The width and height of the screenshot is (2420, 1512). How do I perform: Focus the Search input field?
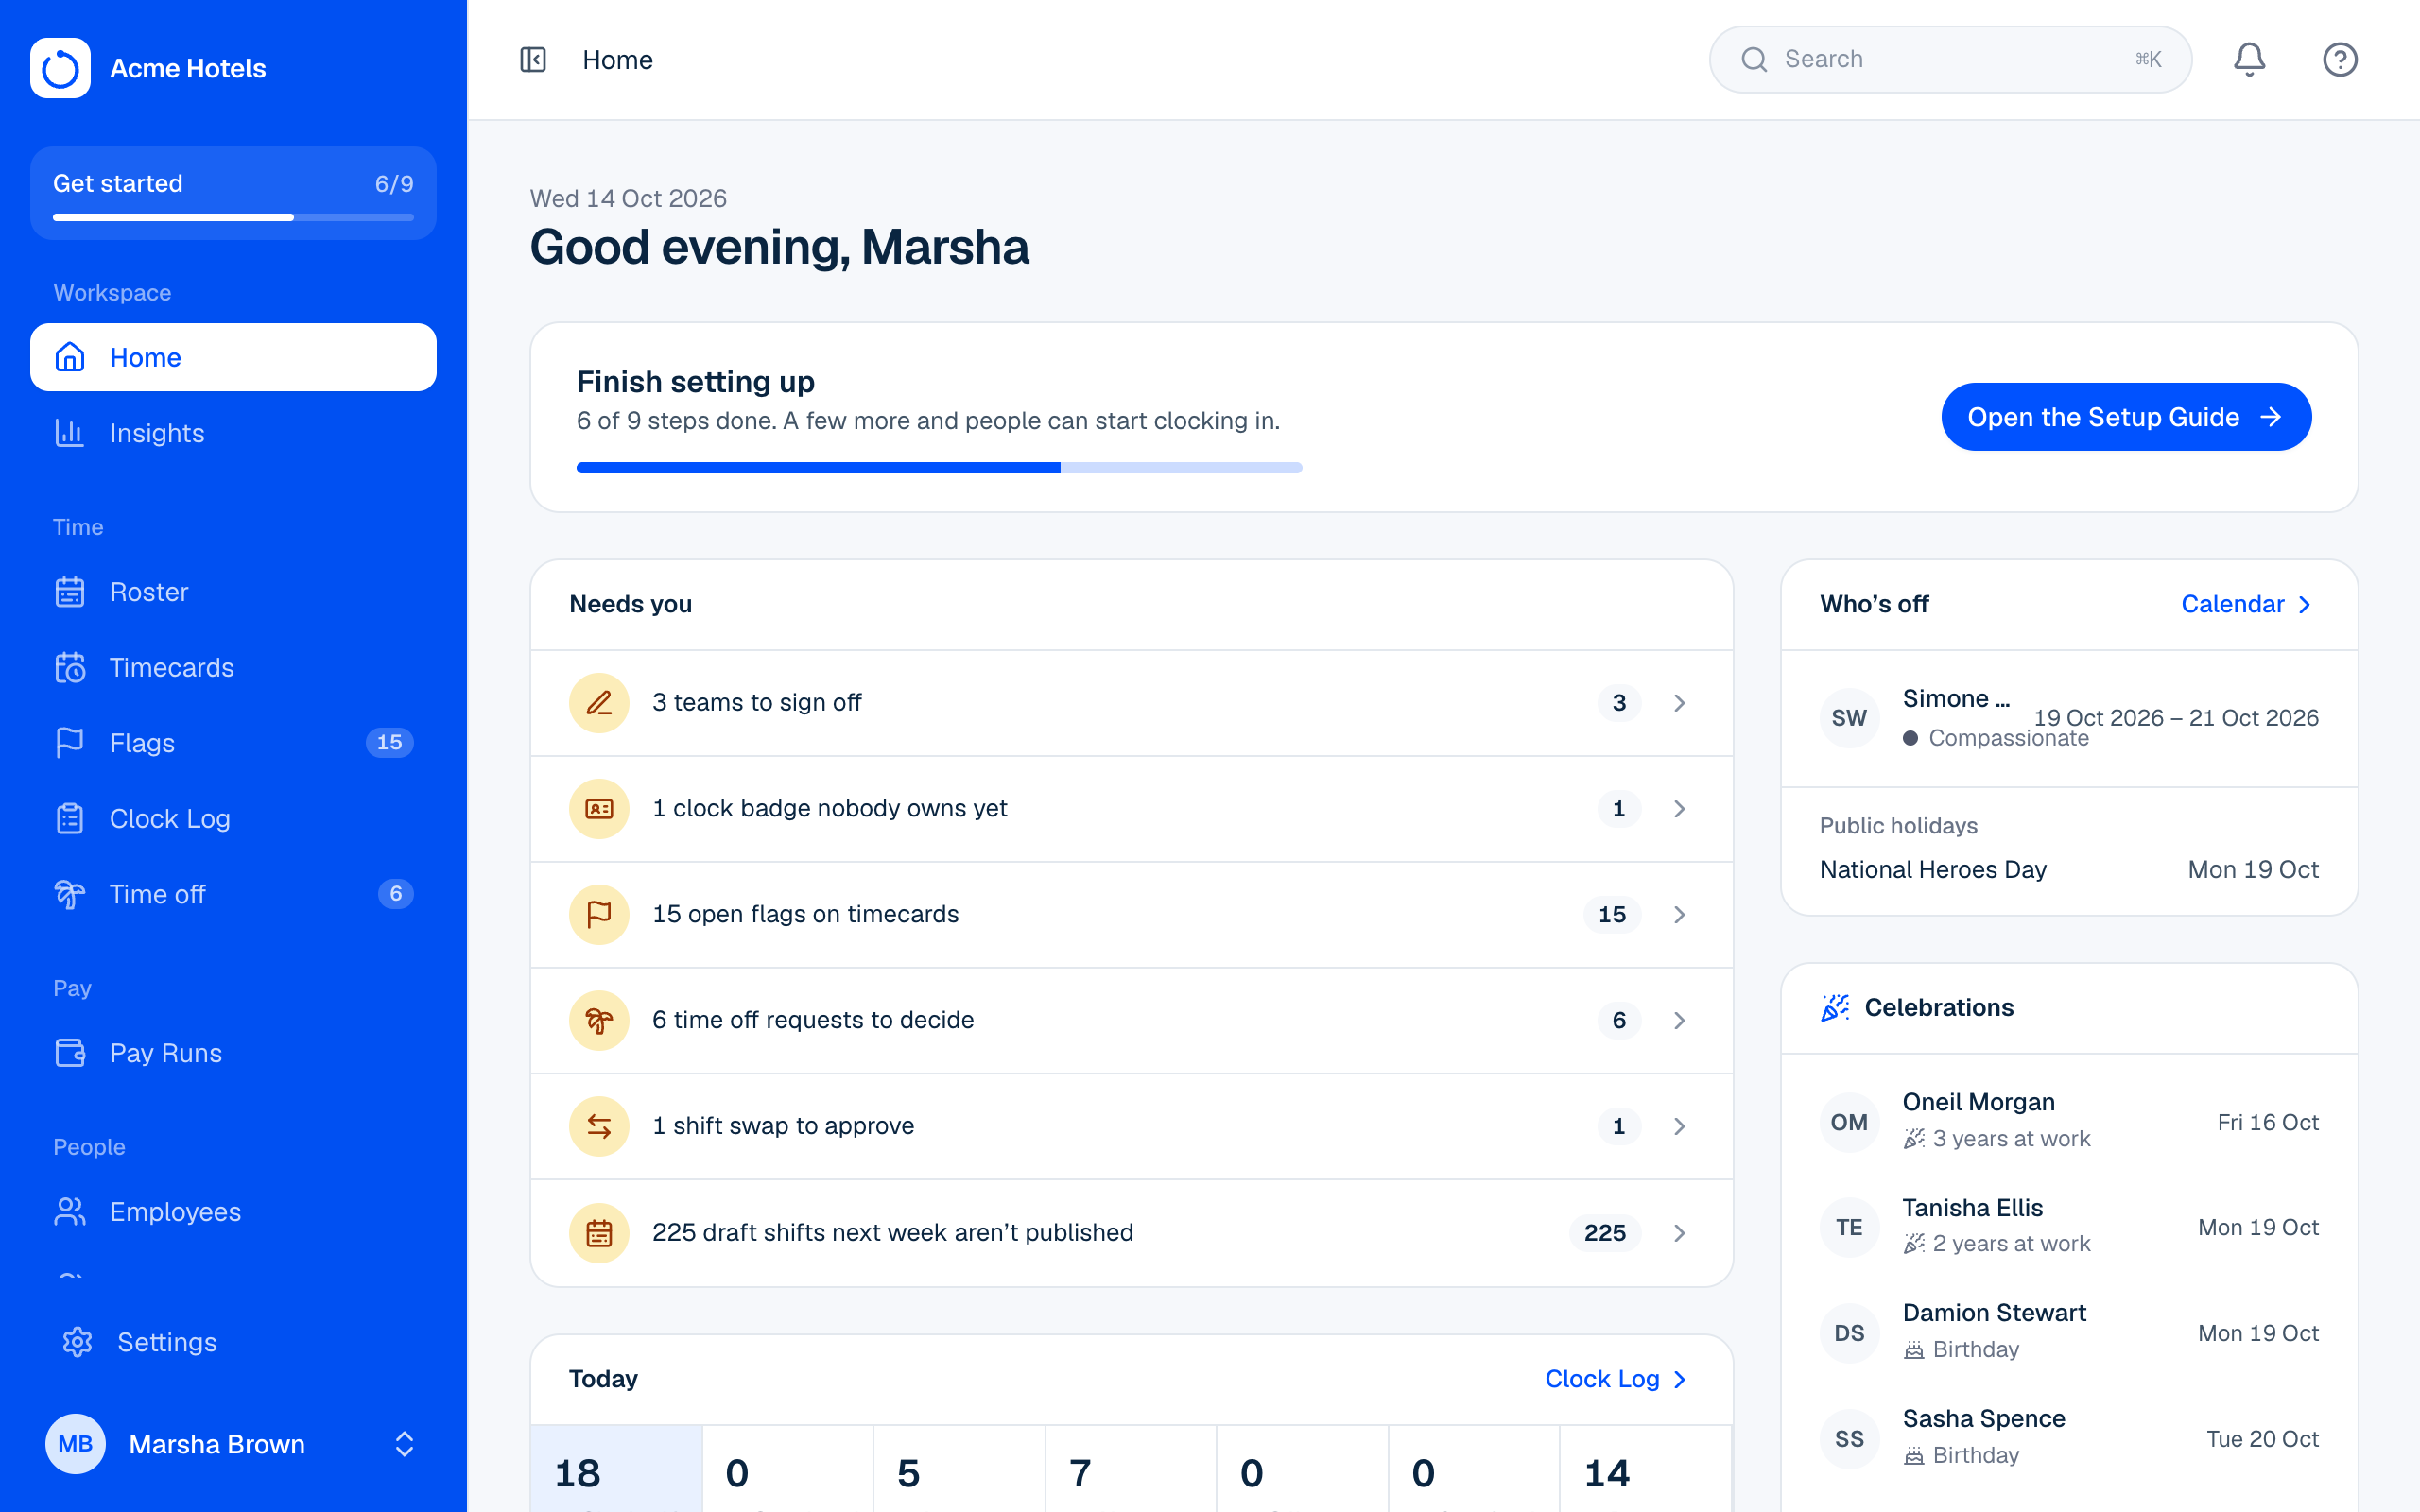click(1950, 60)
